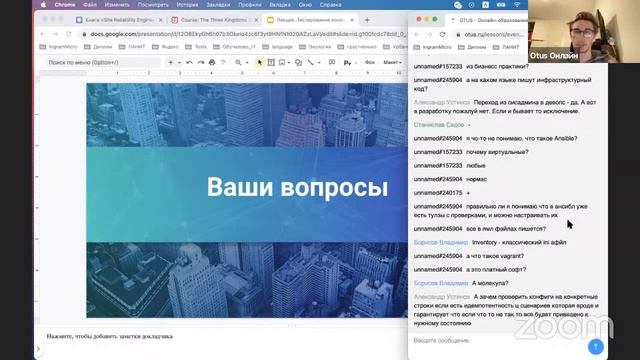Viewport: 640px width, 360px height.
Task: Click the zoom magnifier icon
Action: 238,62
